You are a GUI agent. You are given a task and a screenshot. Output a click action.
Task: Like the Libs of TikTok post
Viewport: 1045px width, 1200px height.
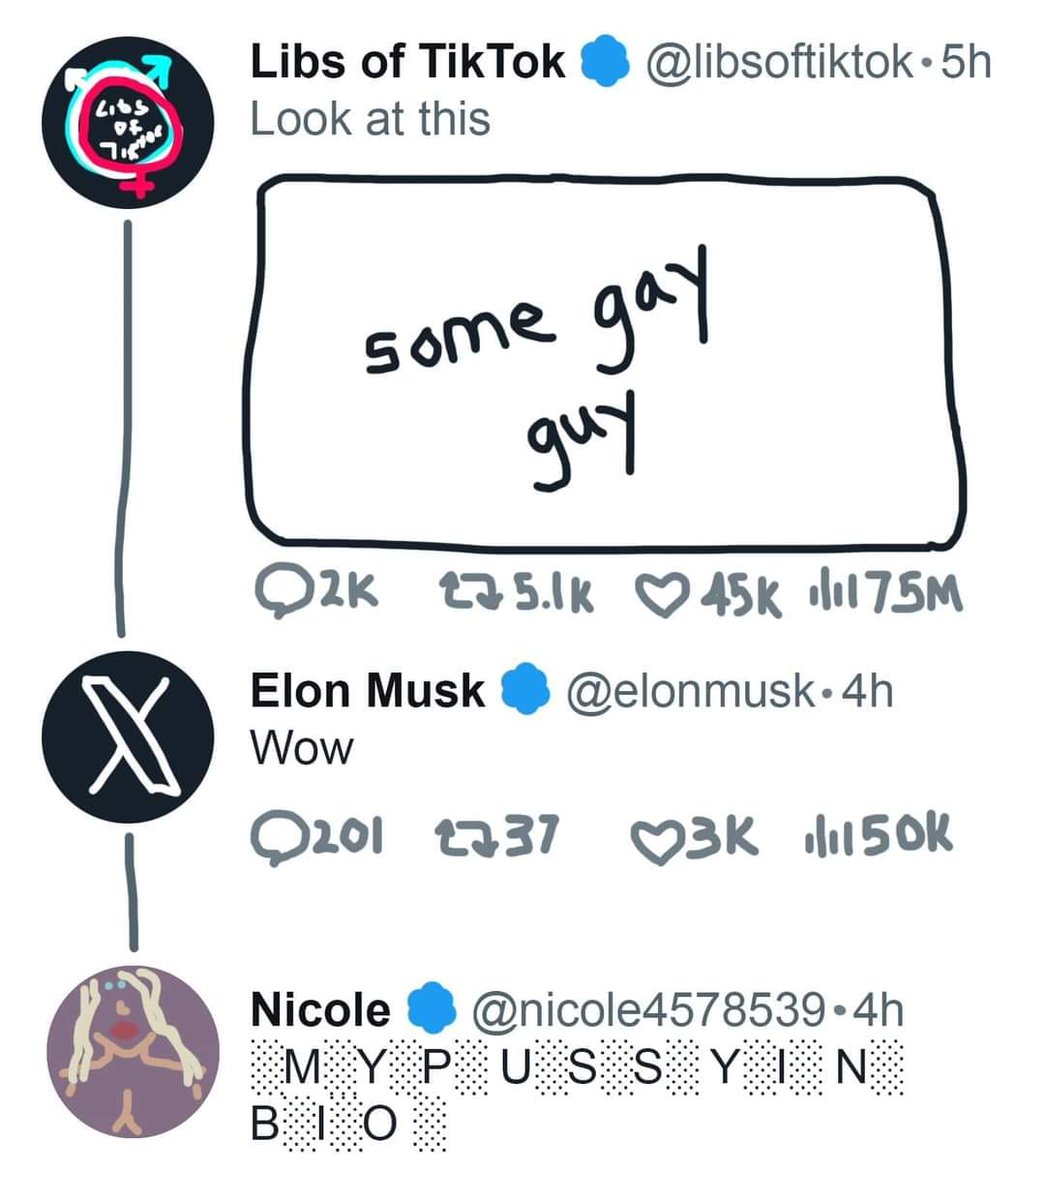pos(655,597)
